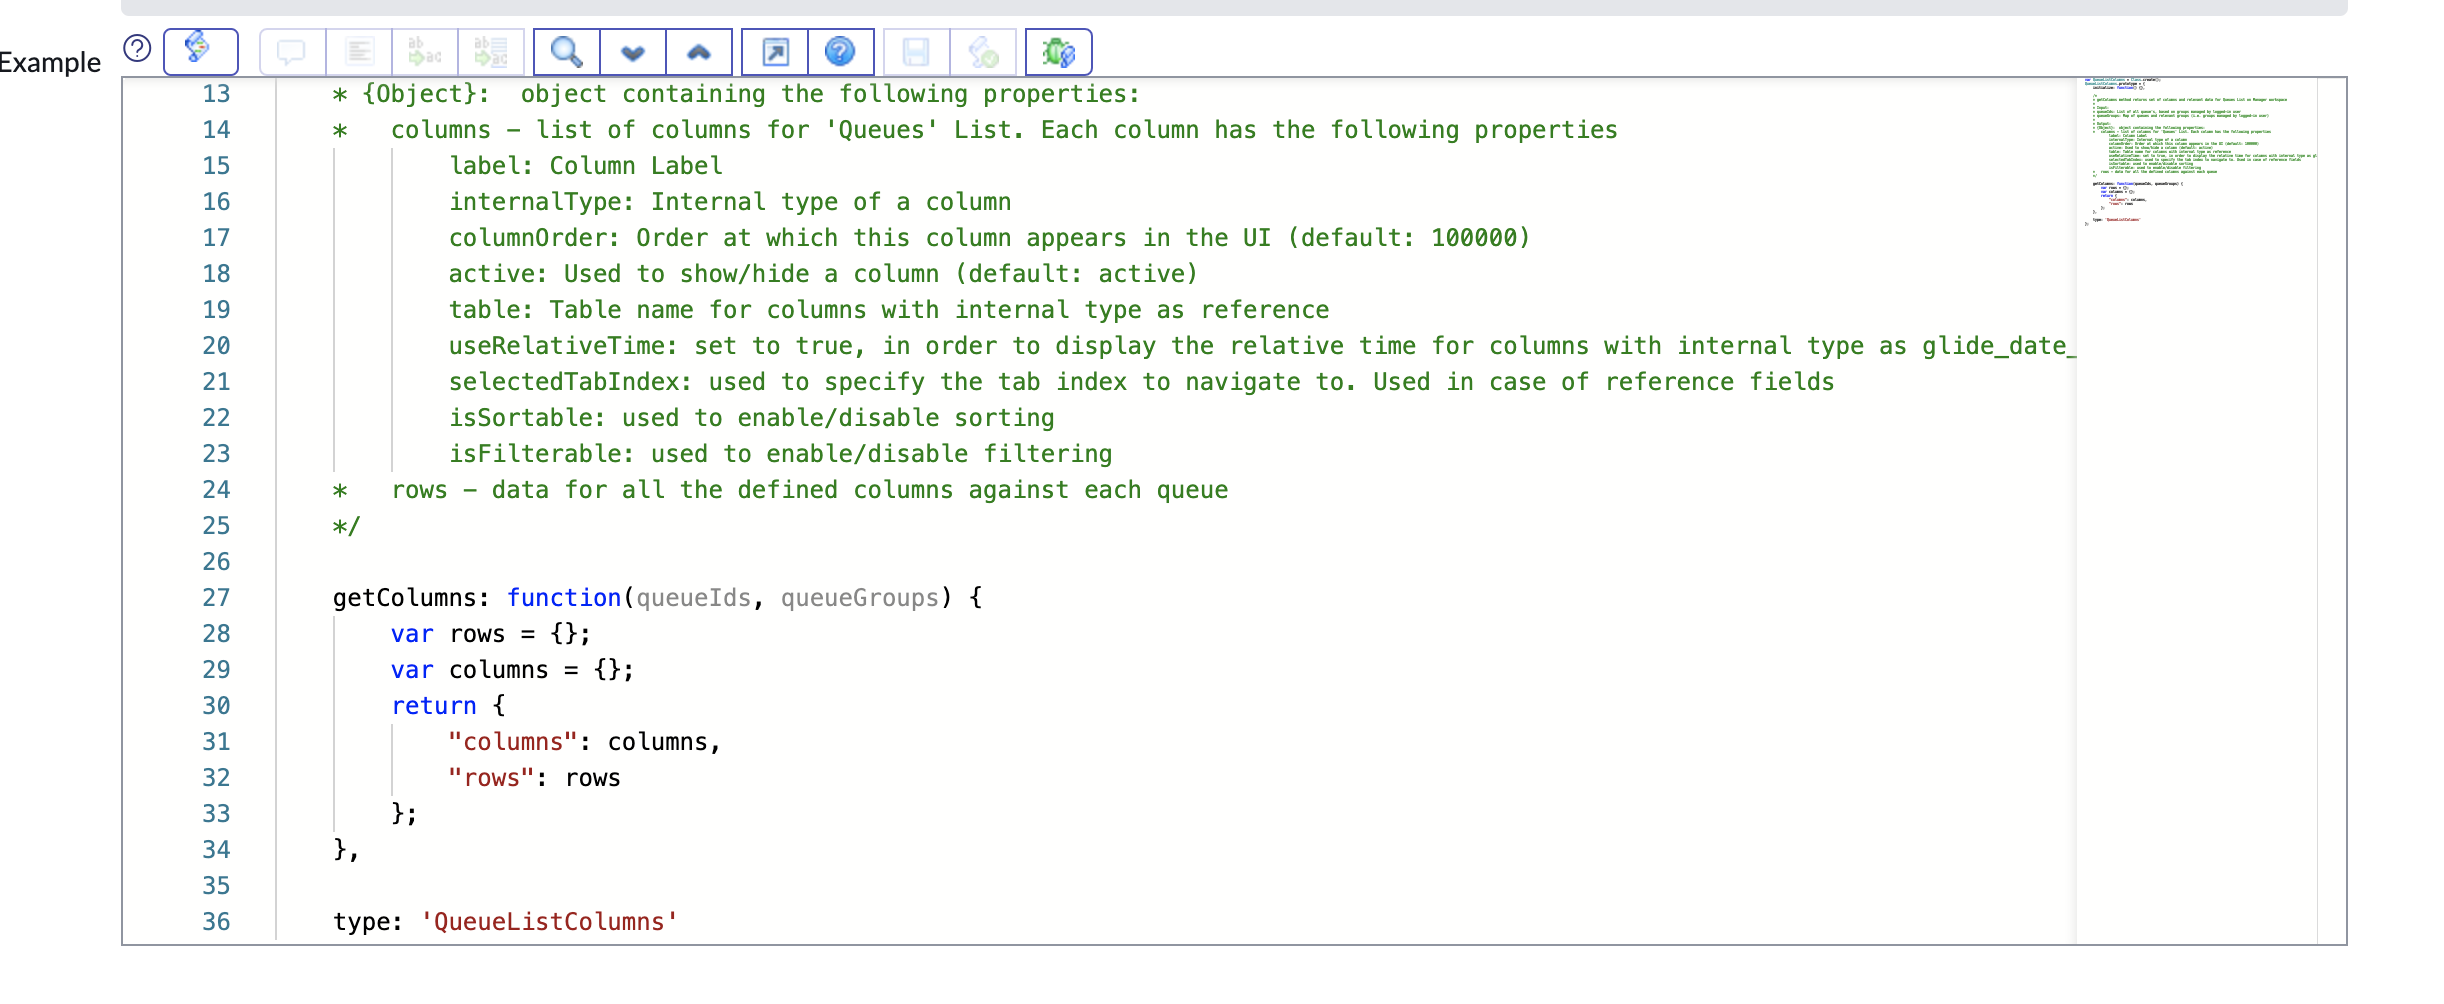Click the "rows" string on line 32
Screen dimensions: 2444x1004
tap(491, 778)
